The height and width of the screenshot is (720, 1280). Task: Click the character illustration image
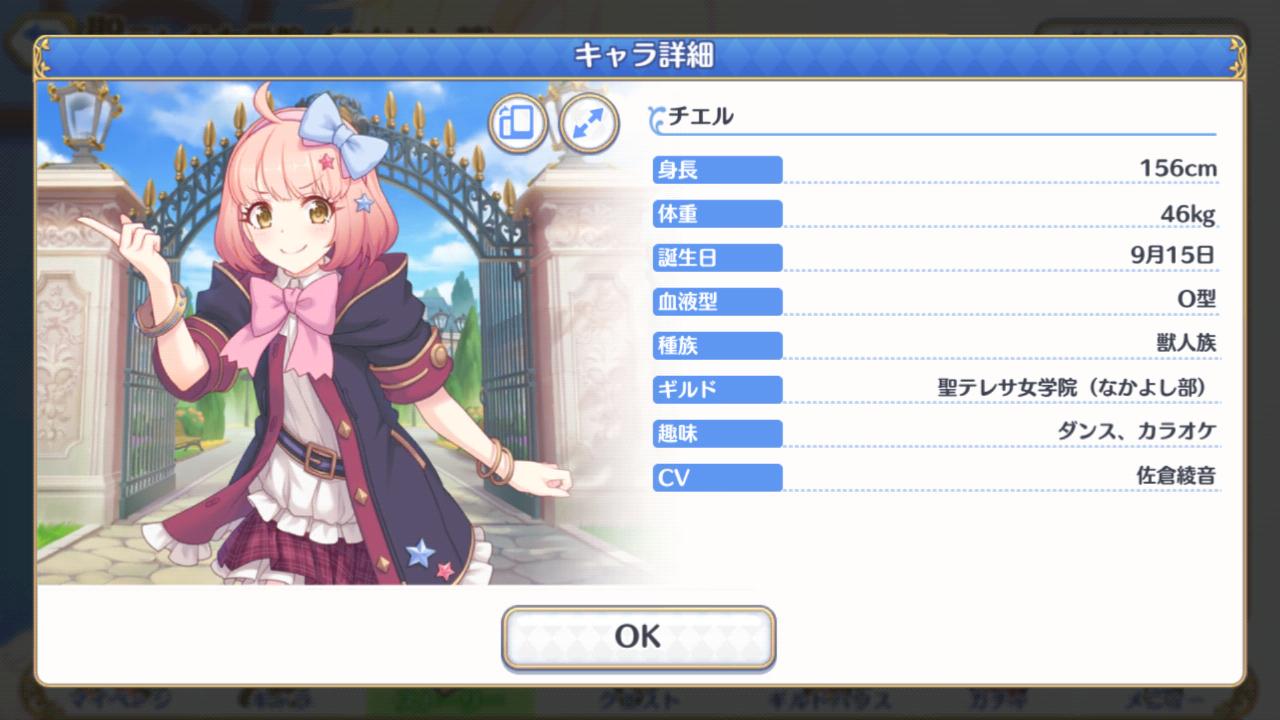tap(340, 333)
